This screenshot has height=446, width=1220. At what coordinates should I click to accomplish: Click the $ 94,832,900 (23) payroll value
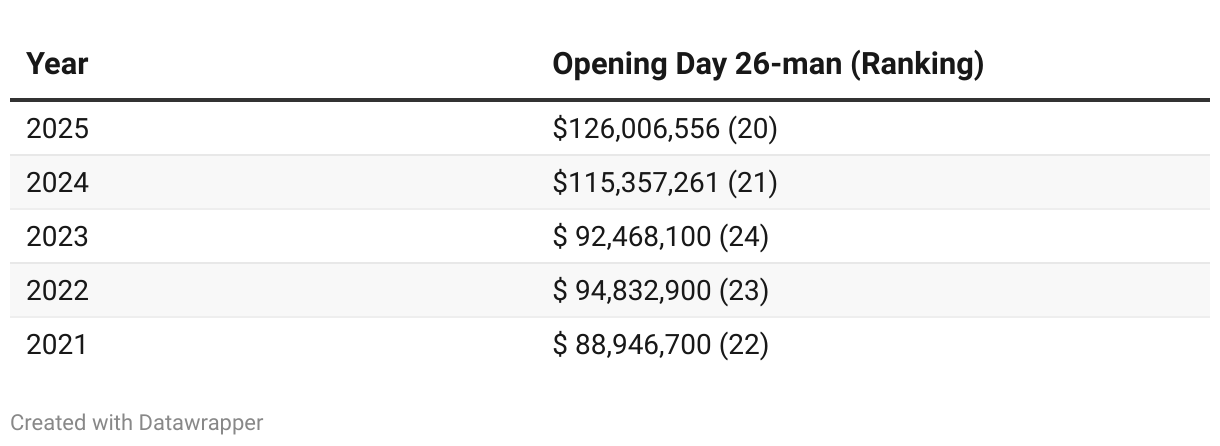pyautogui.click(x=661, y=291)
